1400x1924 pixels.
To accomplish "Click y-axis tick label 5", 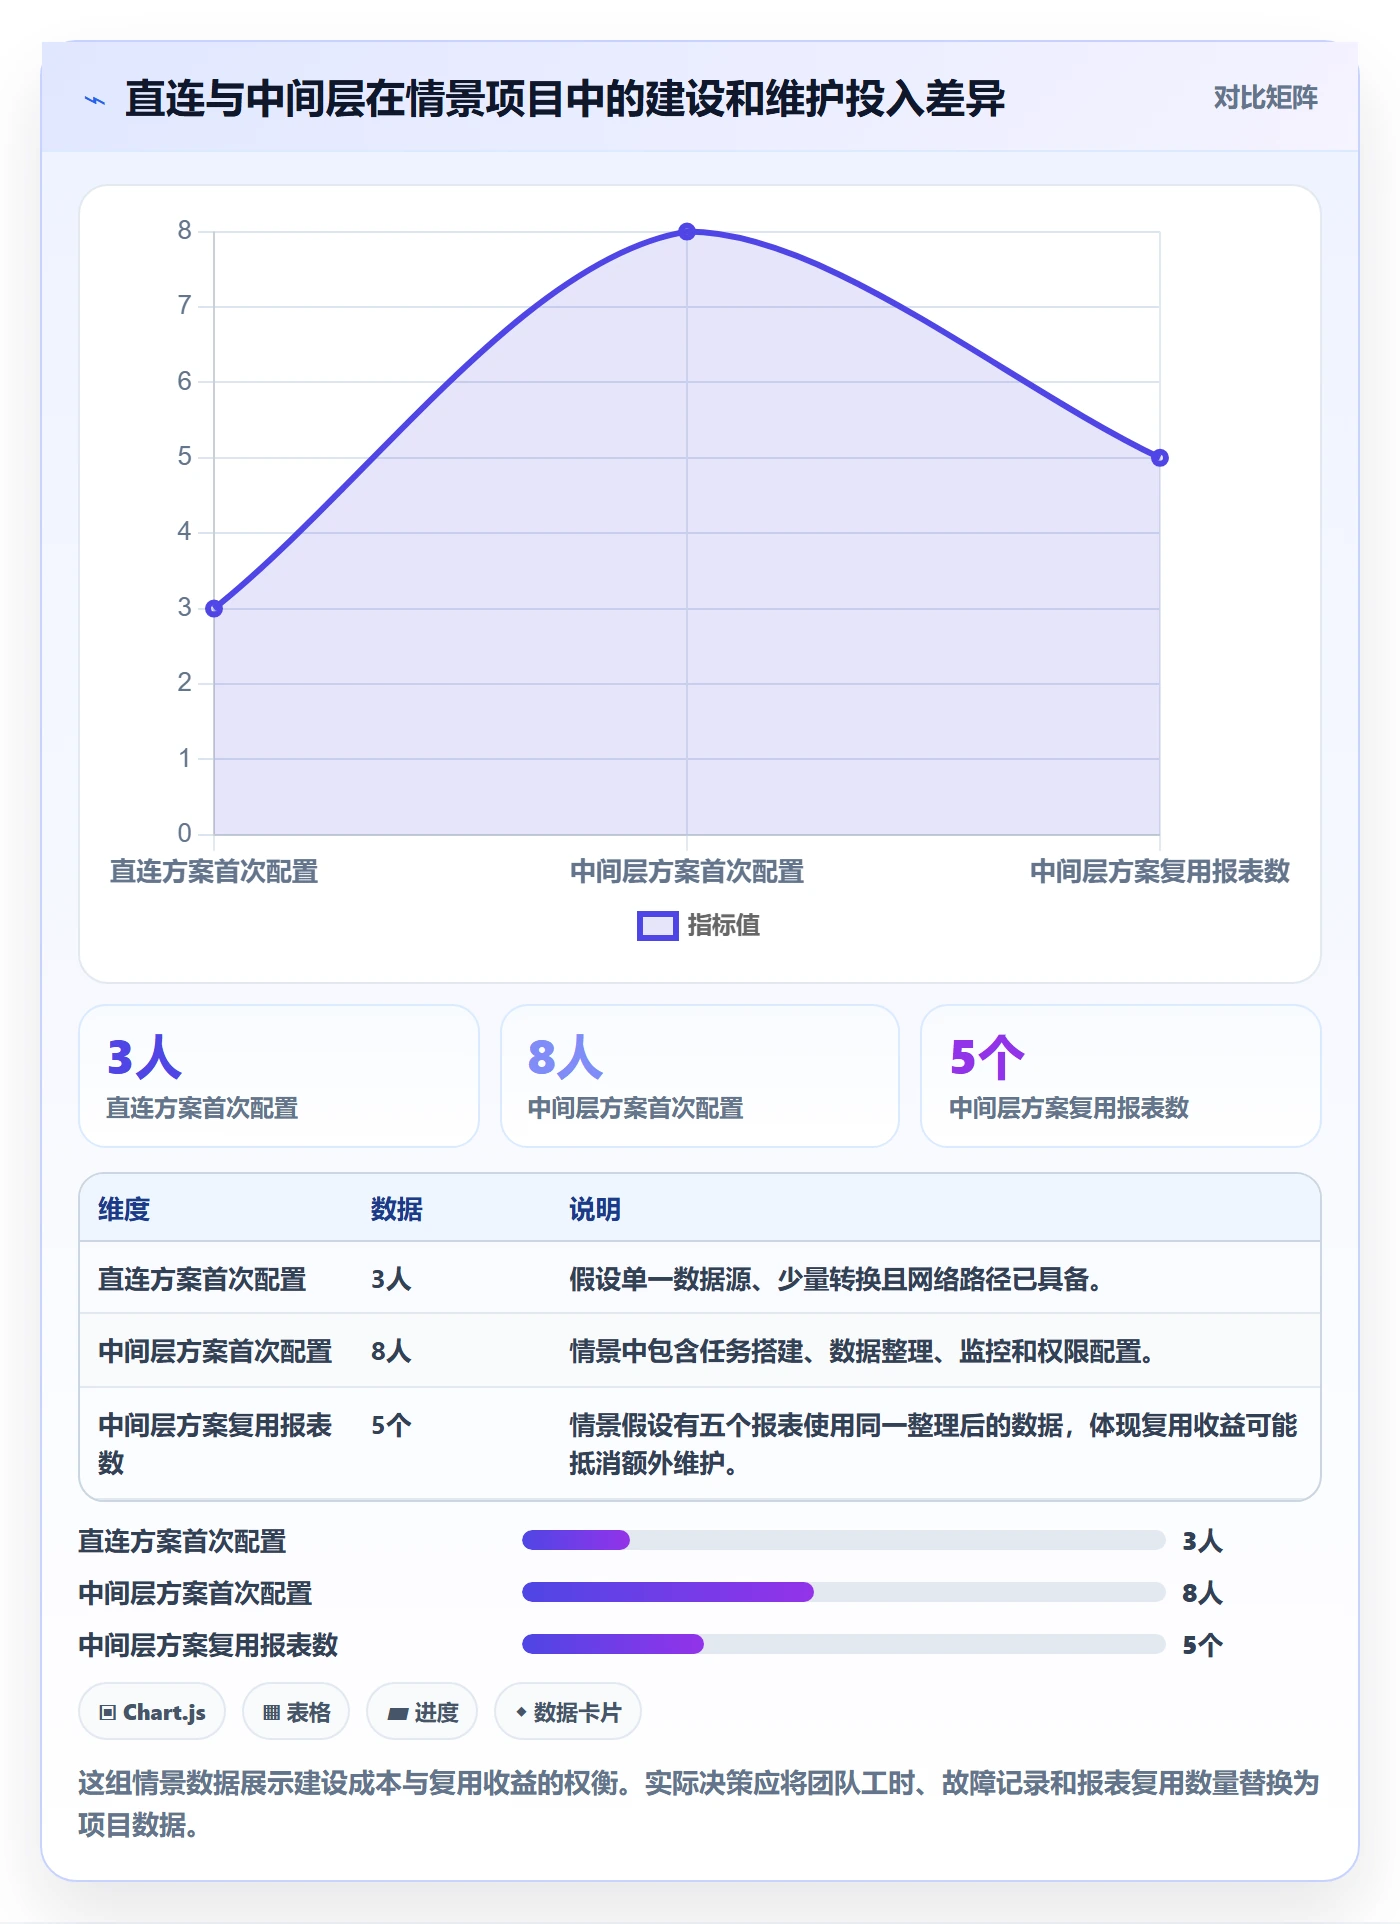I will tap(184, 457).
